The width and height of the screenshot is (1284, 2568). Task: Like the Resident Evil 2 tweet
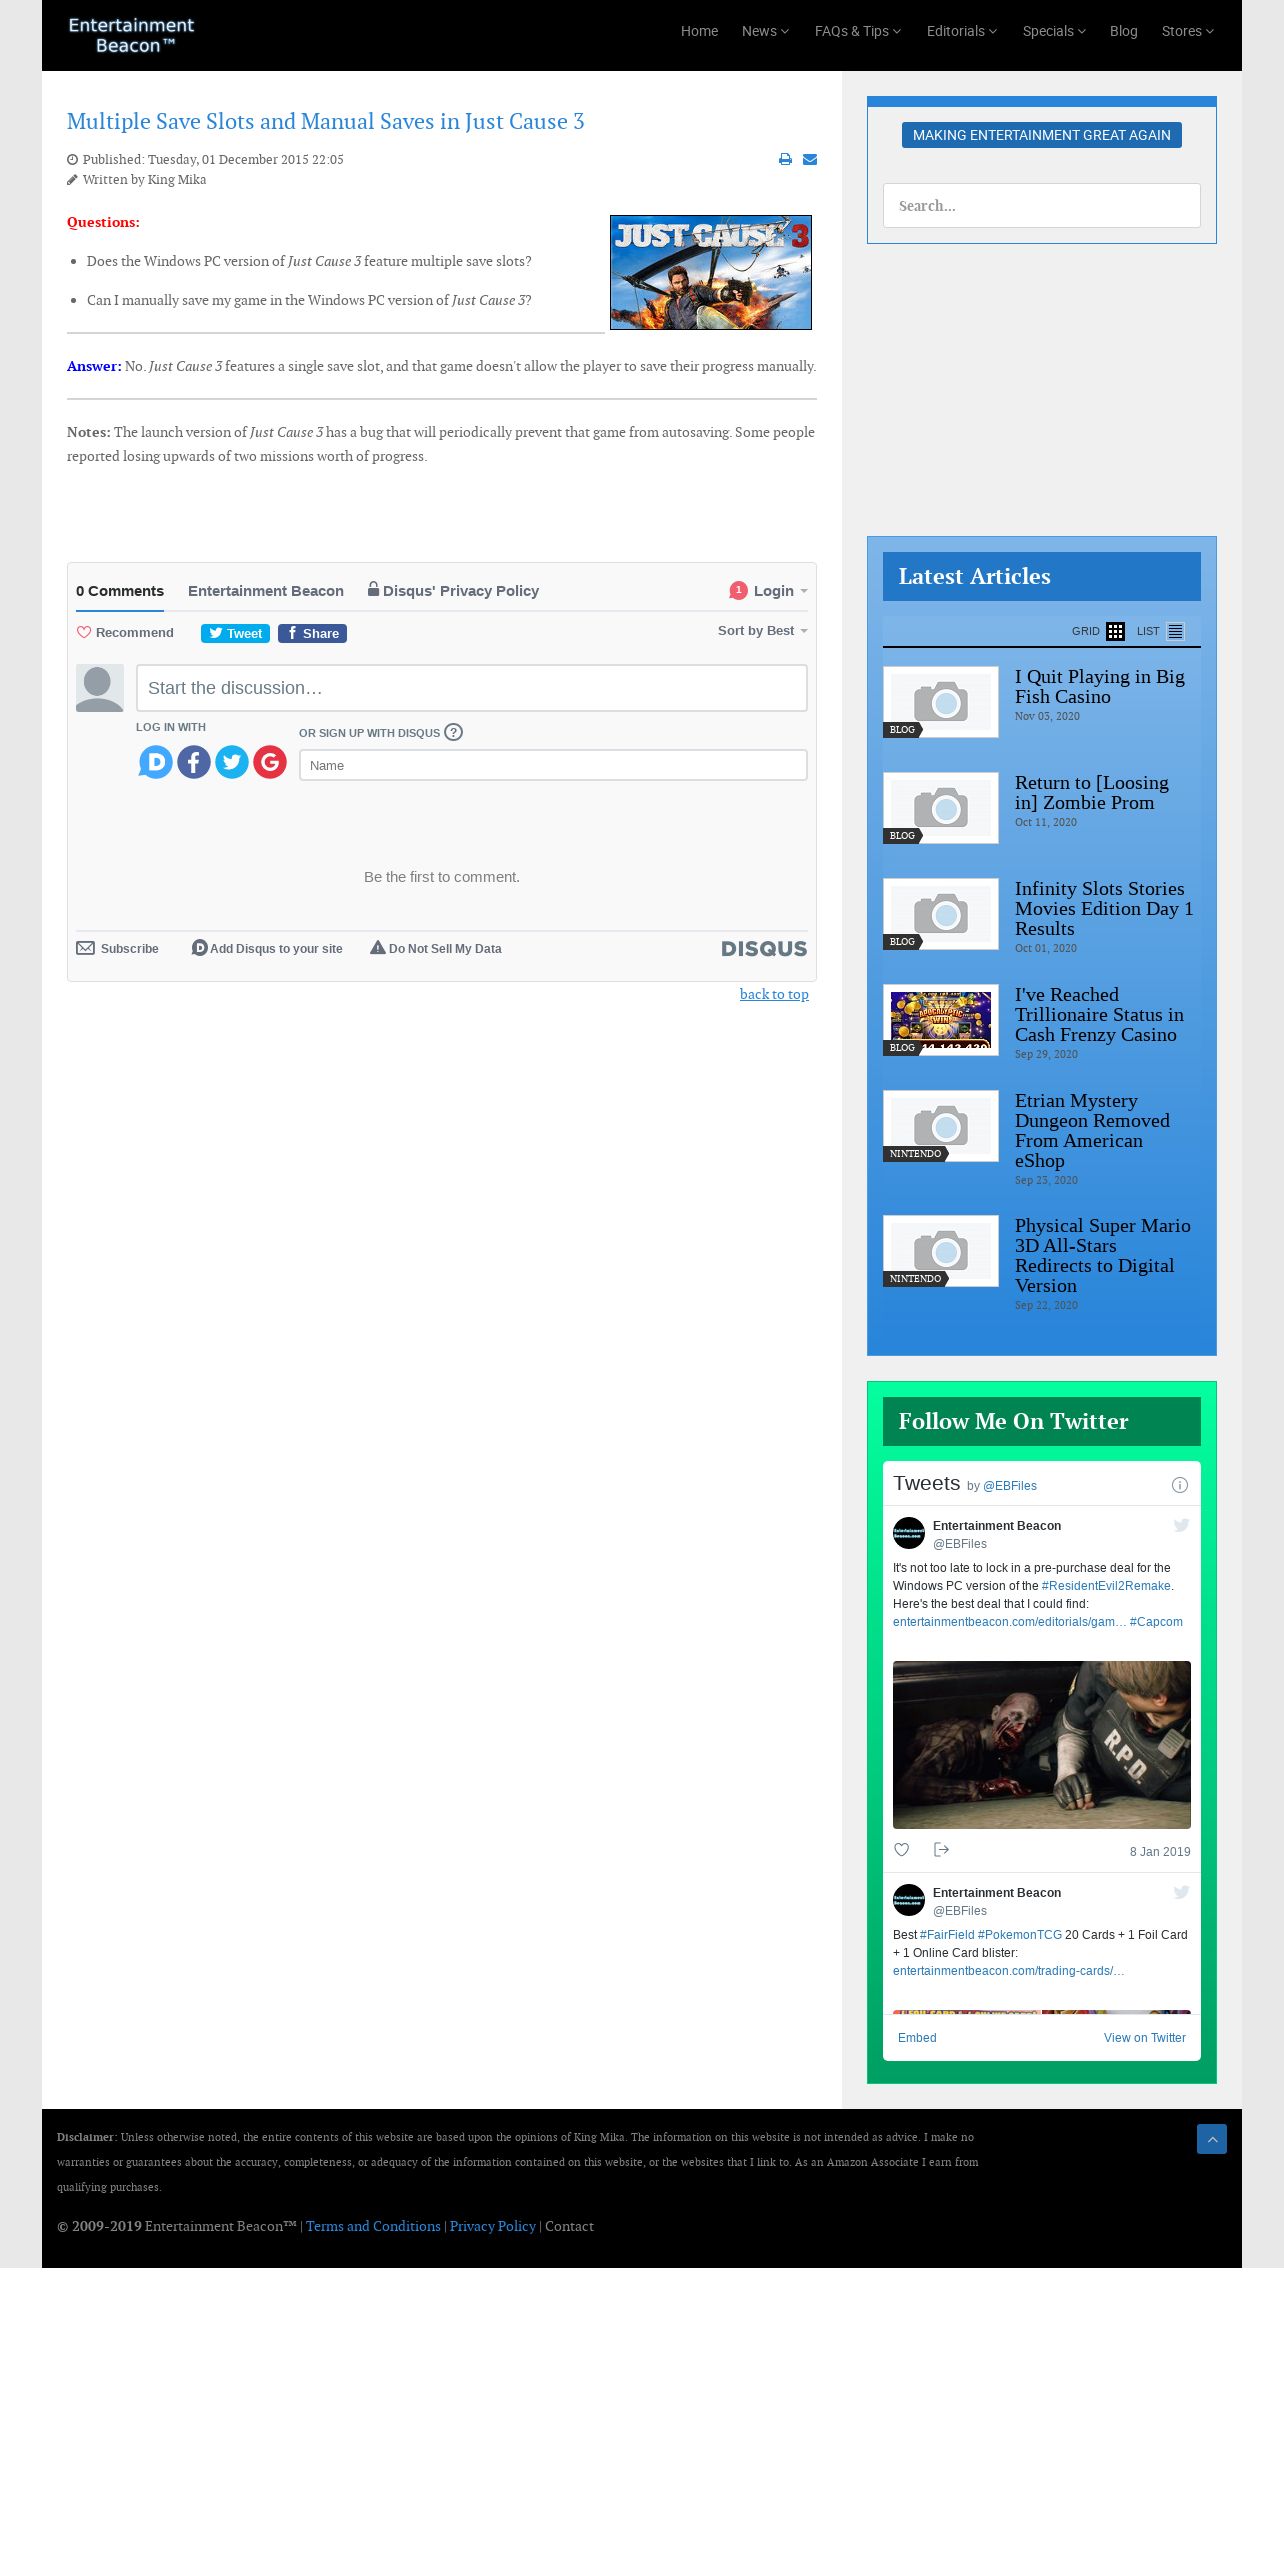pyautogui.click(x=901, y=1850)
